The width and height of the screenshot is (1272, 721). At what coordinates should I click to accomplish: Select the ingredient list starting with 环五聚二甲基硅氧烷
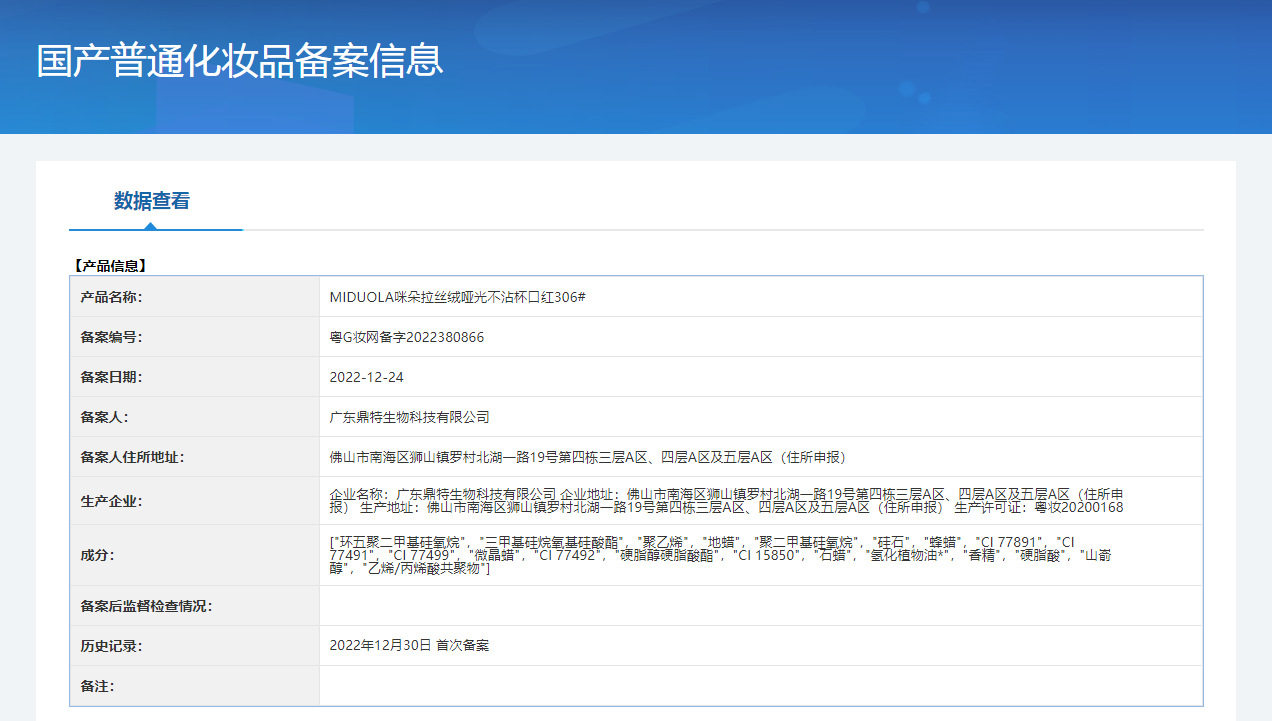720,555
